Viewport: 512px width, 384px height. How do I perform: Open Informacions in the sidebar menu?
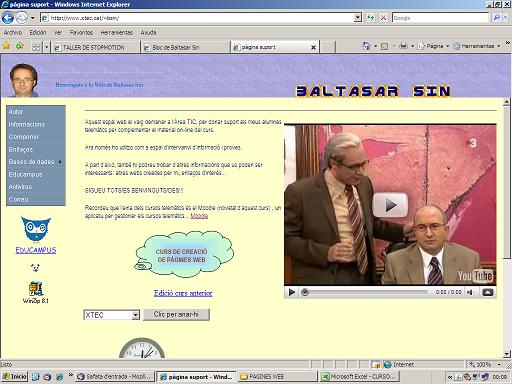[x=36, y=124]
